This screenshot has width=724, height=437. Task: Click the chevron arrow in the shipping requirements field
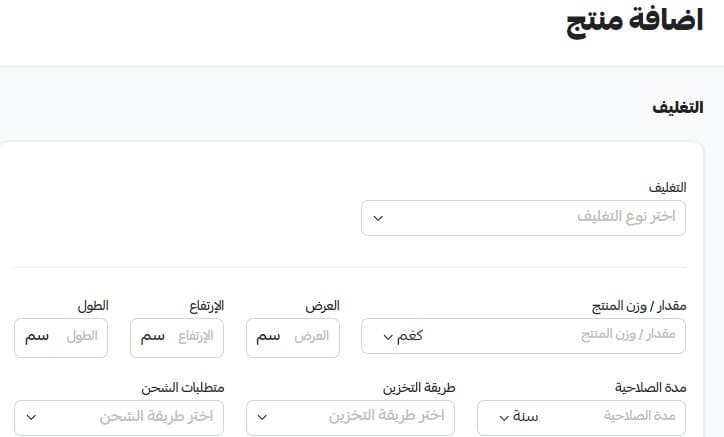(32, 417)
